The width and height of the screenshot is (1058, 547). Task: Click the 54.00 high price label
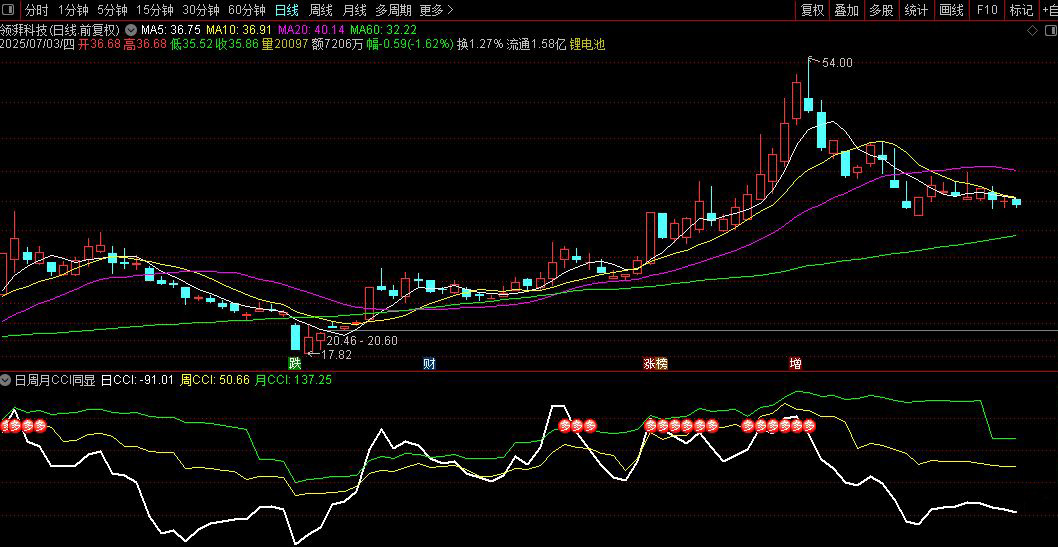click(837, 63)
